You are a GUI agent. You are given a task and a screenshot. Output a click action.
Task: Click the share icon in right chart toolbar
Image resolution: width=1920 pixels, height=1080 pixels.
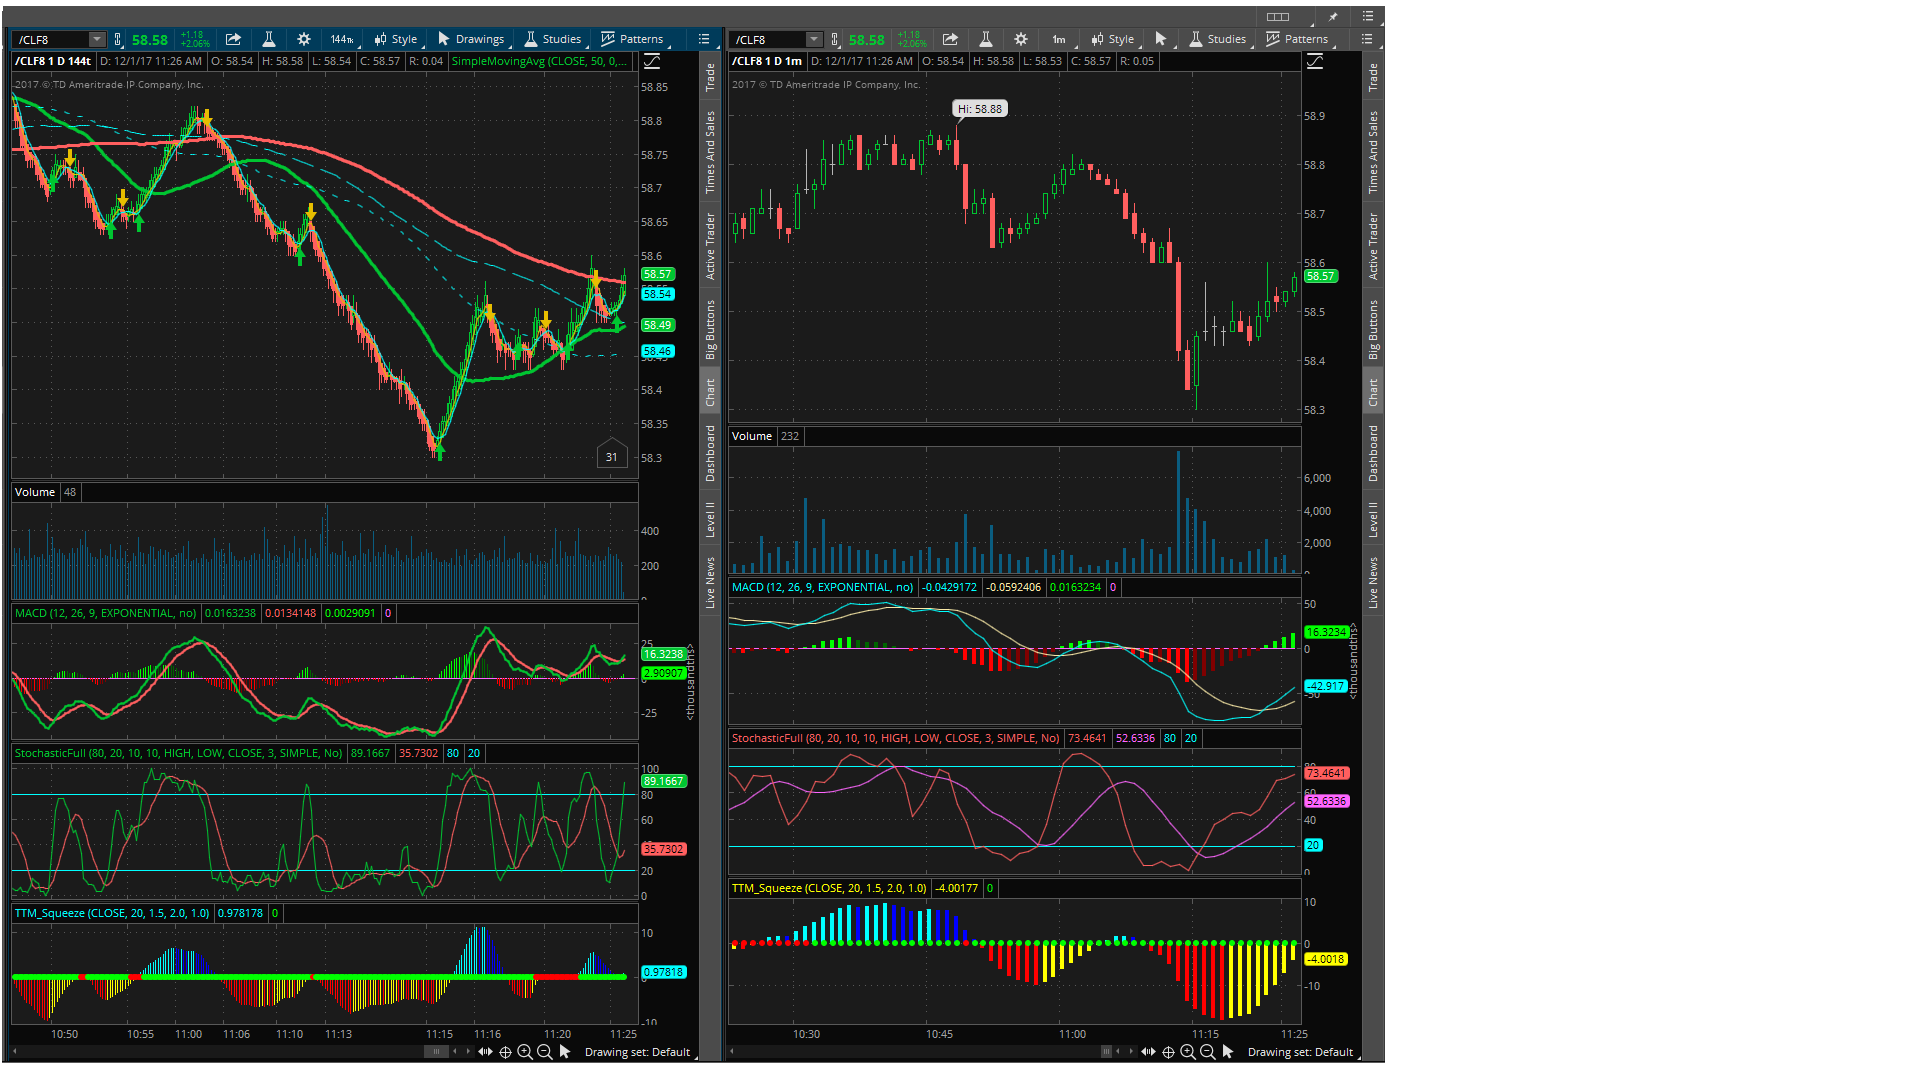coord(950,39)
